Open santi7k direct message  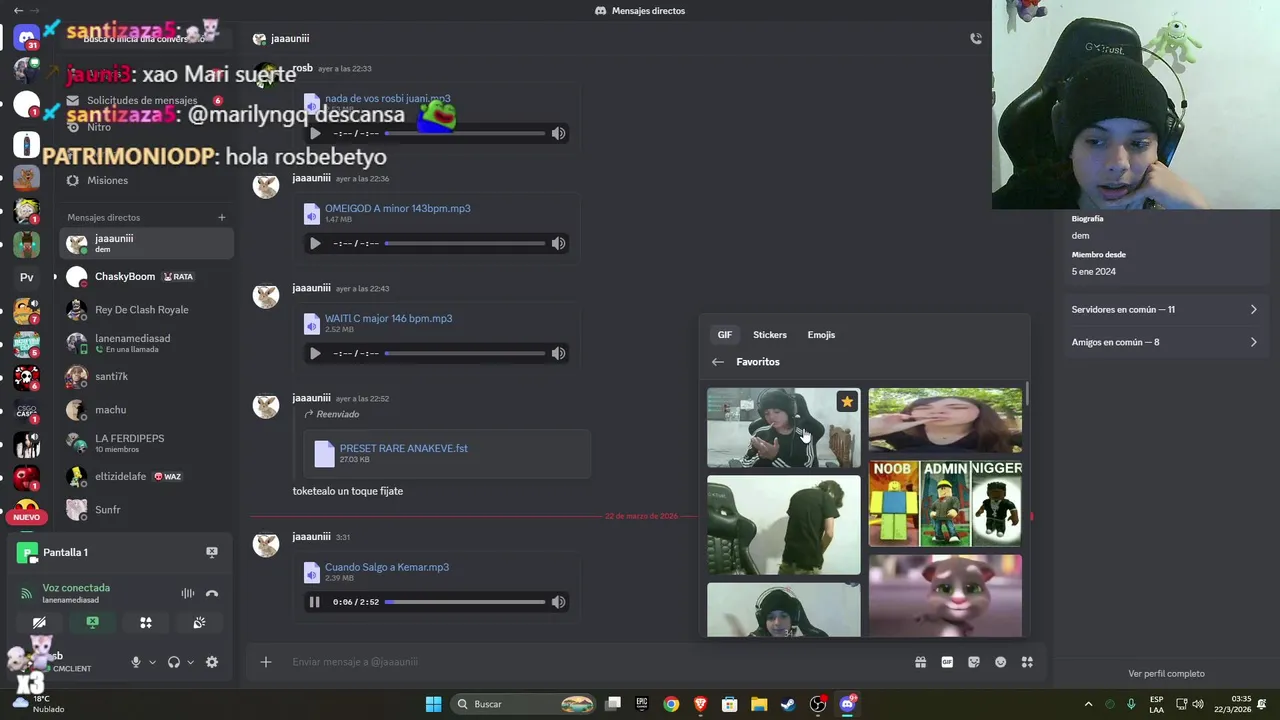[147, 377]
